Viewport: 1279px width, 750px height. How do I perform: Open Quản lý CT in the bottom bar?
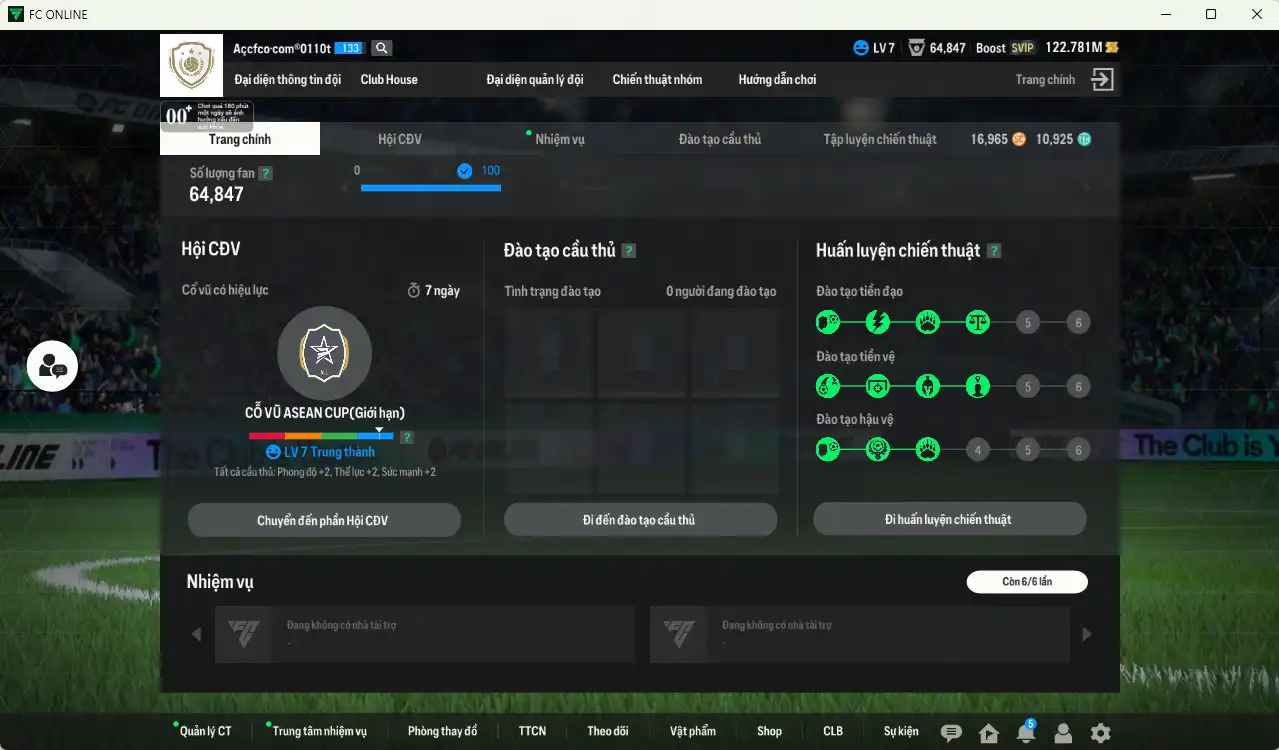pos(205,731)
